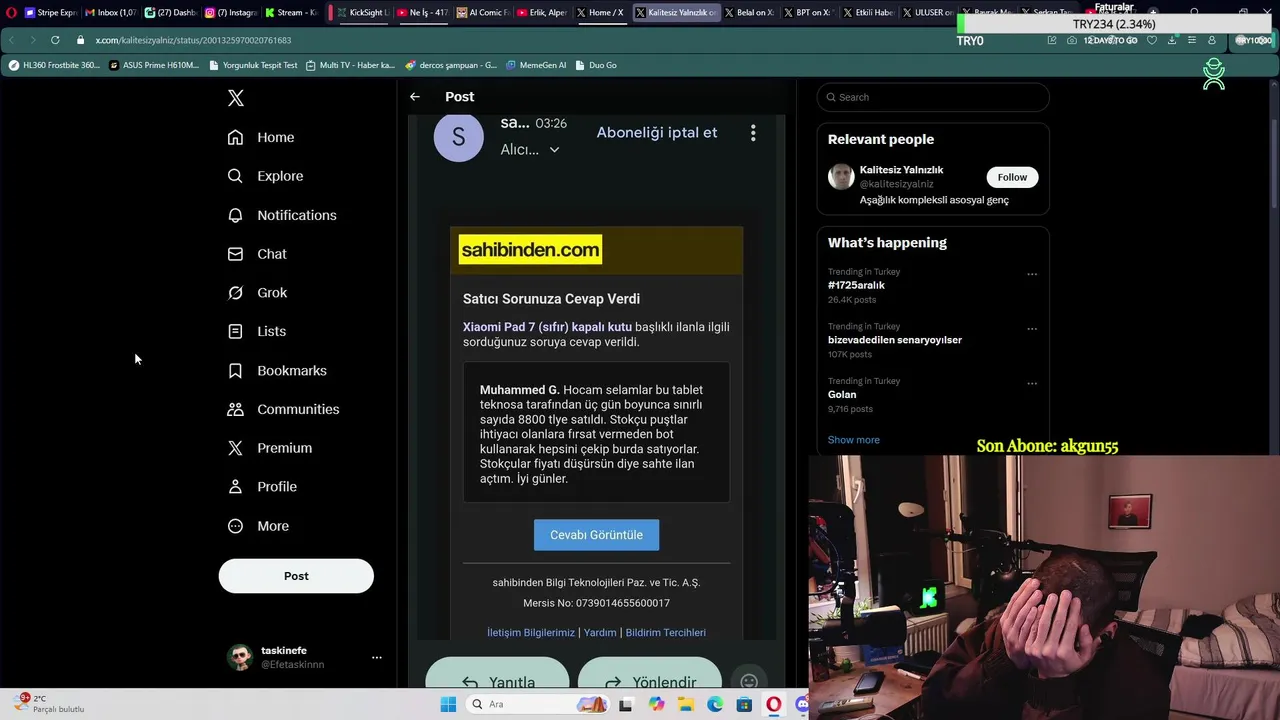Open Premium in the sidebar

[x=270, y=448]
